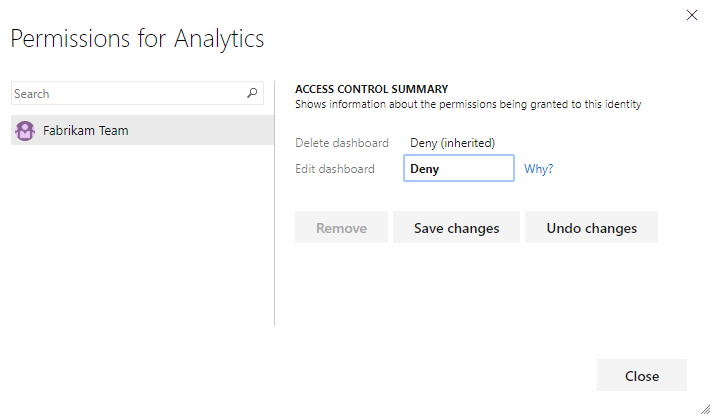The width and height of the screenshot is (712, 416).
Task: Click the Permissions for Analytics title
Action: (x=137, y=39)
